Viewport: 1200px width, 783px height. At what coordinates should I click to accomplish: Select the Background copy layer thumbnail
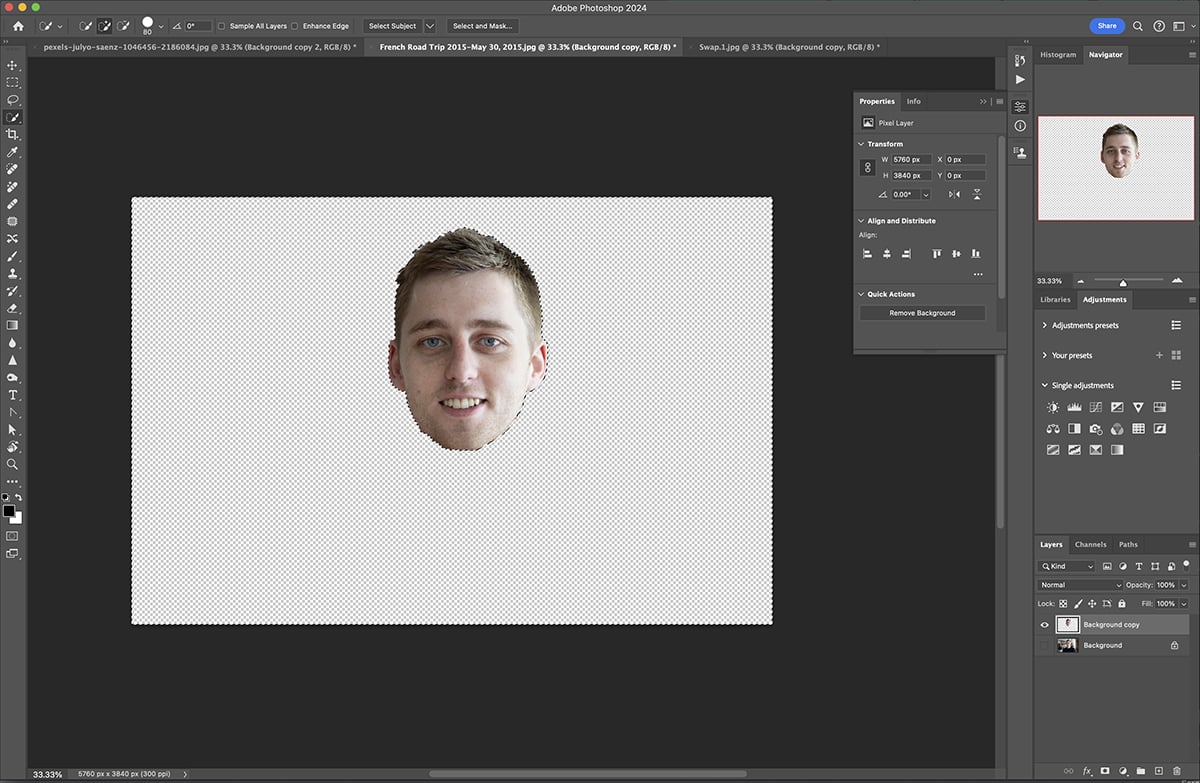[1068, 624]
